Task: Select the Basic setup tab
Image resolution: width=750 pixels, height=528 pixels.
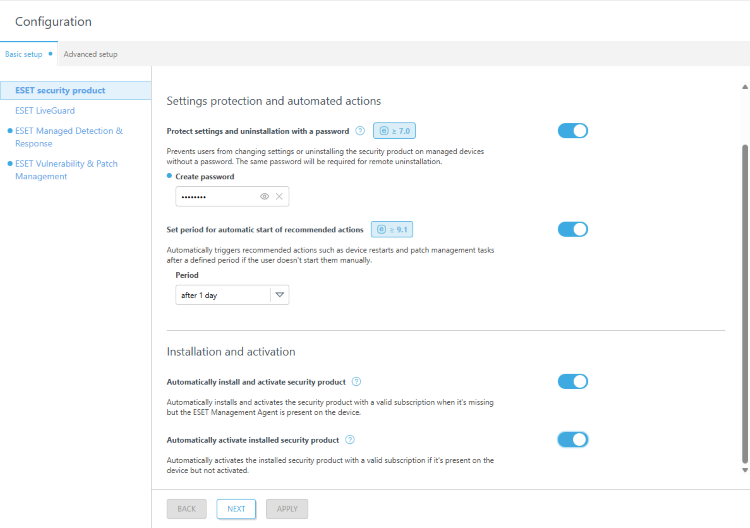Action: coord(24,54)
